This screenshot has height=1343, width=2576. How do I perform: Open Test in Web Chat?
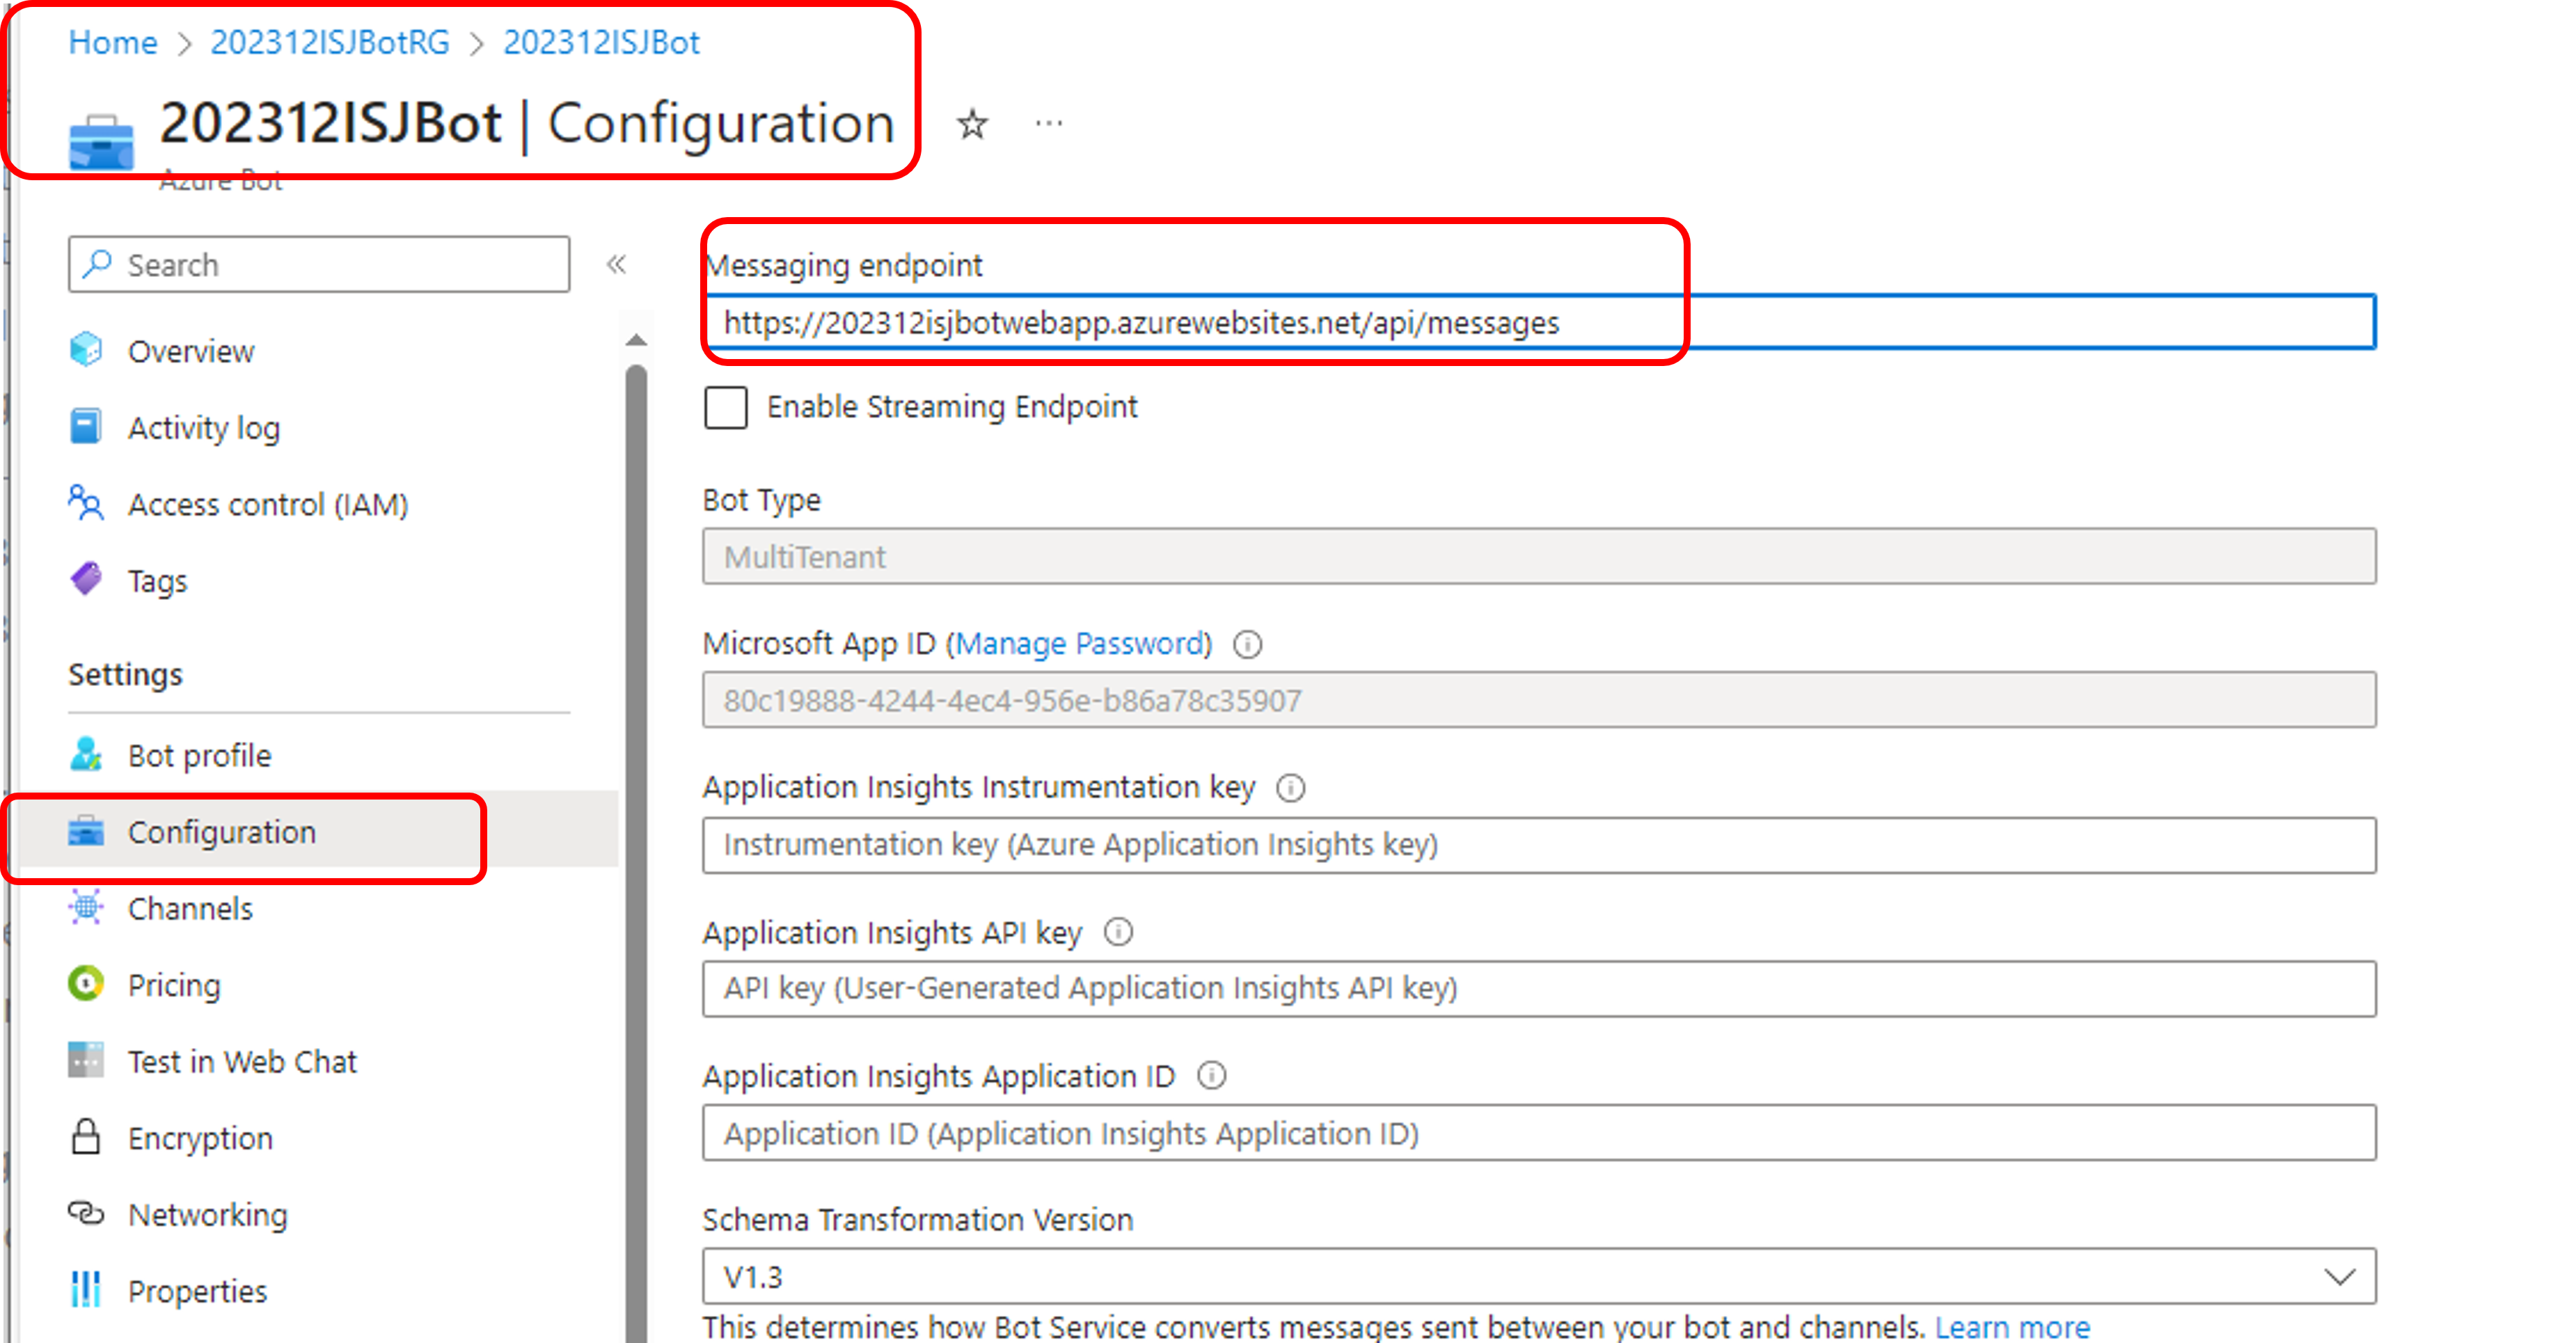click(241, 1061)
